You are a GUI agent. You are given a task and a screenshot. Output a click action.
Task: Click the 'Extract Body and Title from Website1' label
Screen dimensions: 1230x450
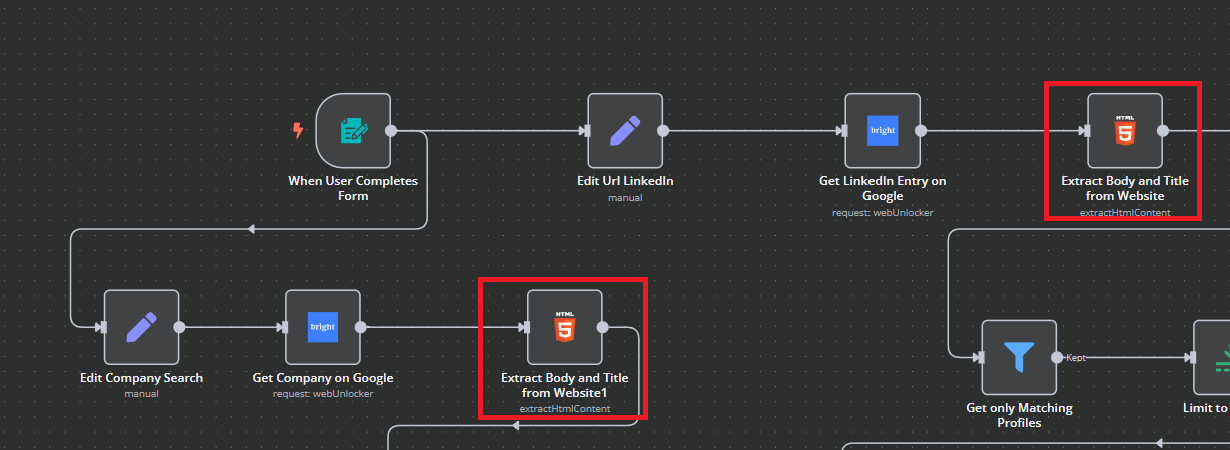(x=565, y=385)
